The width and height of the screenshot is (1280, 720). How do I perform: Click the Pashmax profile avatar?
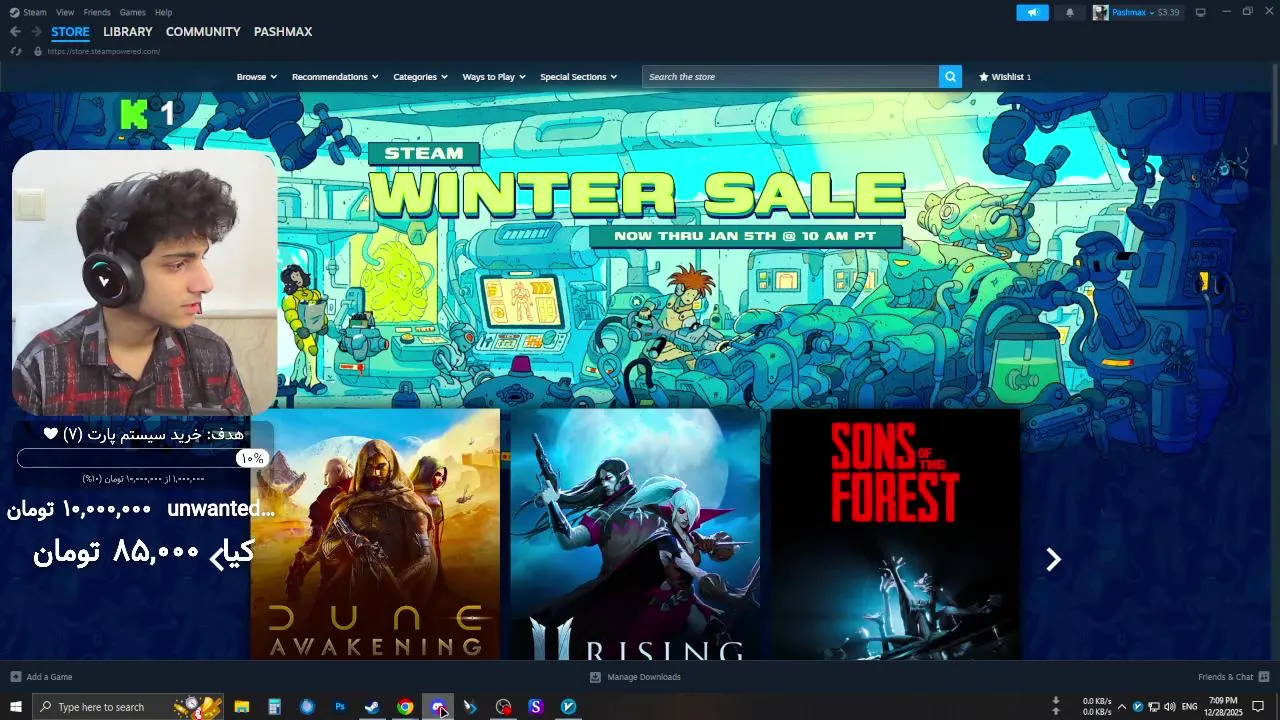[1101, 13]
